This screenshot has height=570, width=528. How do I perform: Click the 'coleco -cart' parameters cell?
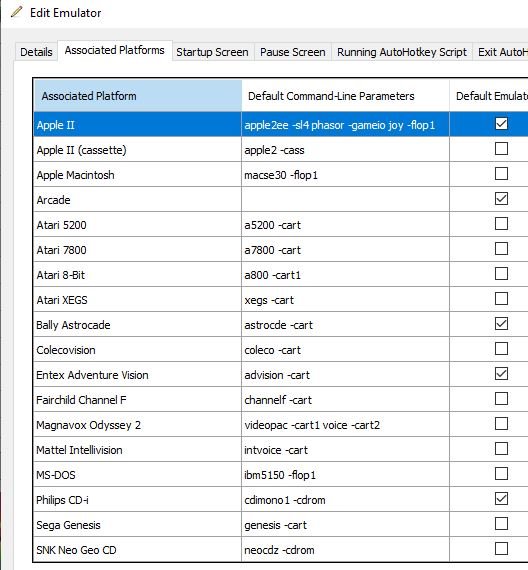(345, 350)
